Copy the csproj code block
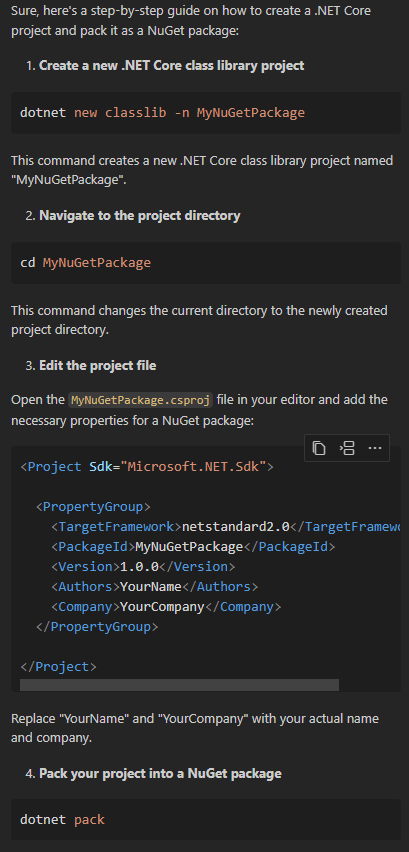This screenshot has height=852, width=409. pyautogui.click(x=319, y=448)
